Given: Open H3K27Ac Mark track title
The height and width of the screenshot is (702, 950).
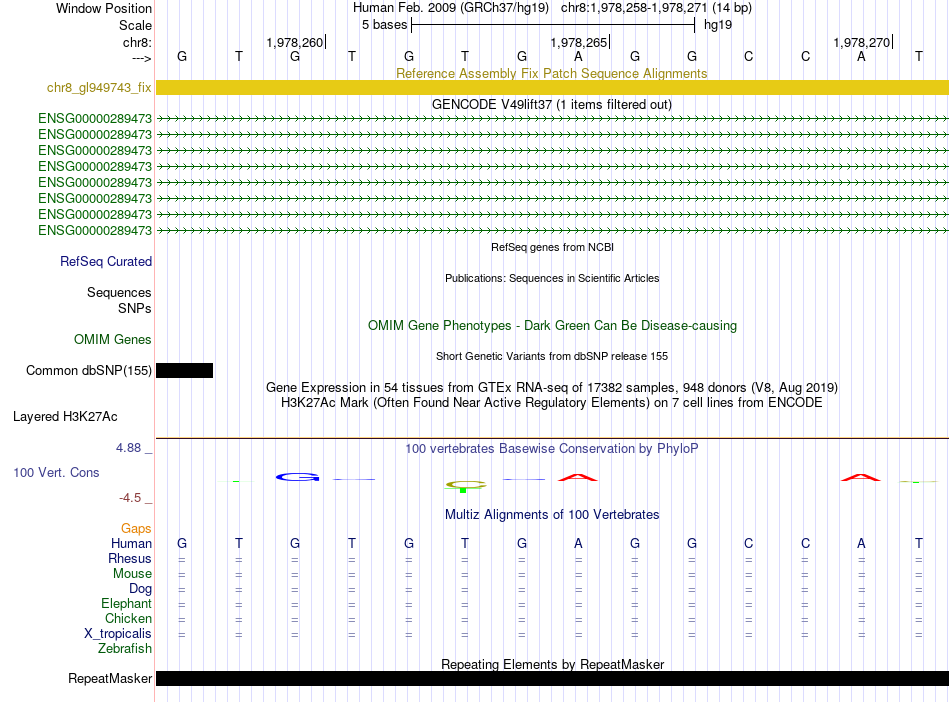Looking at the screenshot, I should pyautogui.click(x=552, y=403).
